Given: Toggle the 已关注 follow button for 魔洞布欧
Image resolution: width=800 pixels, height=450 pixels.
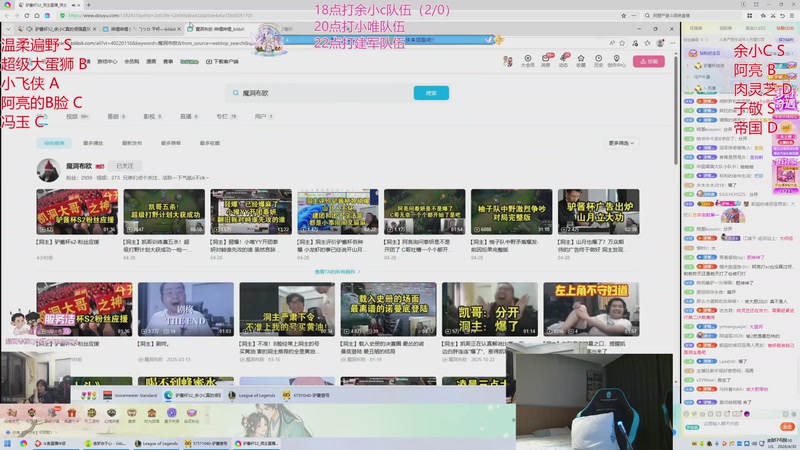Looking at the screenshot, I should coord(124,166).
